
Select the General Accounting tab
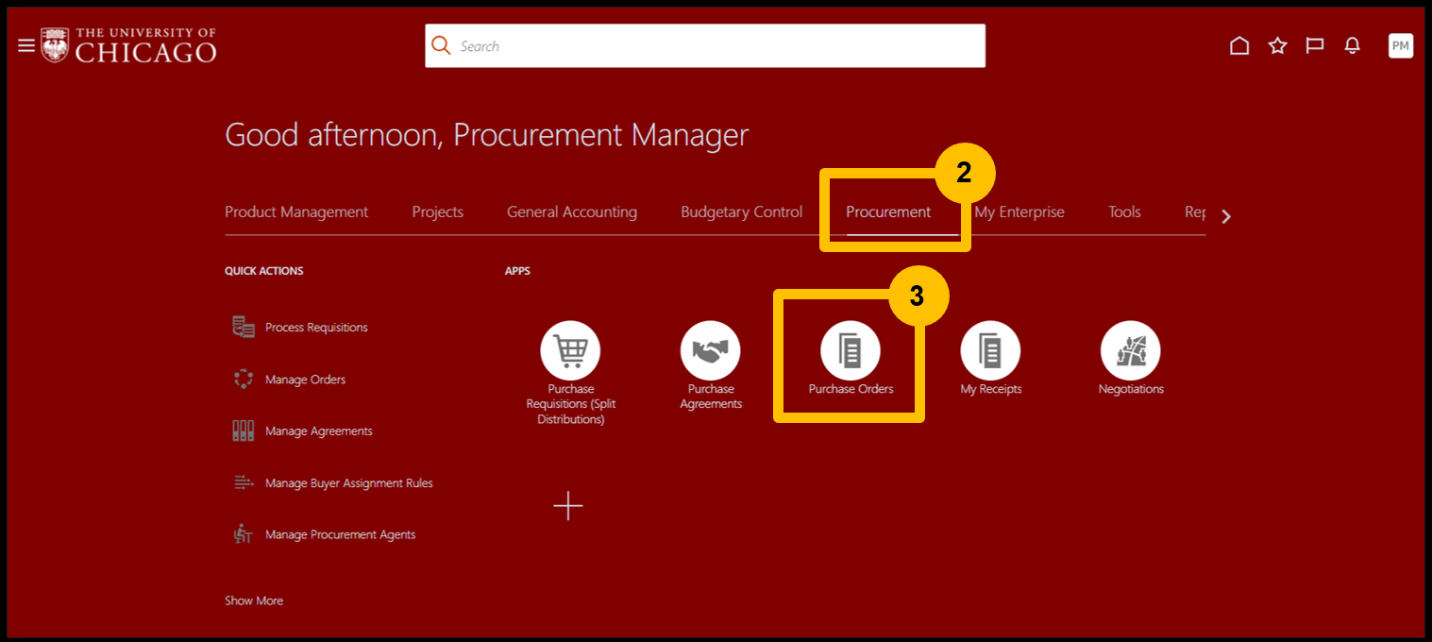571,212
